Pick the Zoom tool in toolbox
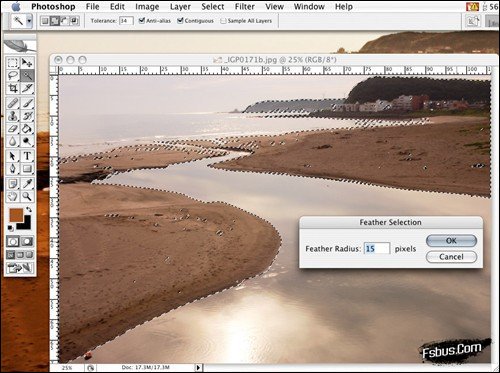 click(x=27, y=196)
